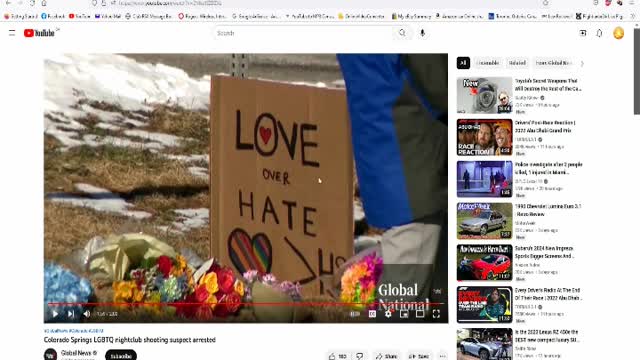Viewport: 640px width, 360px height.
Task: Click the video title text
Action: pyautogui.click(x=130, y=340)
